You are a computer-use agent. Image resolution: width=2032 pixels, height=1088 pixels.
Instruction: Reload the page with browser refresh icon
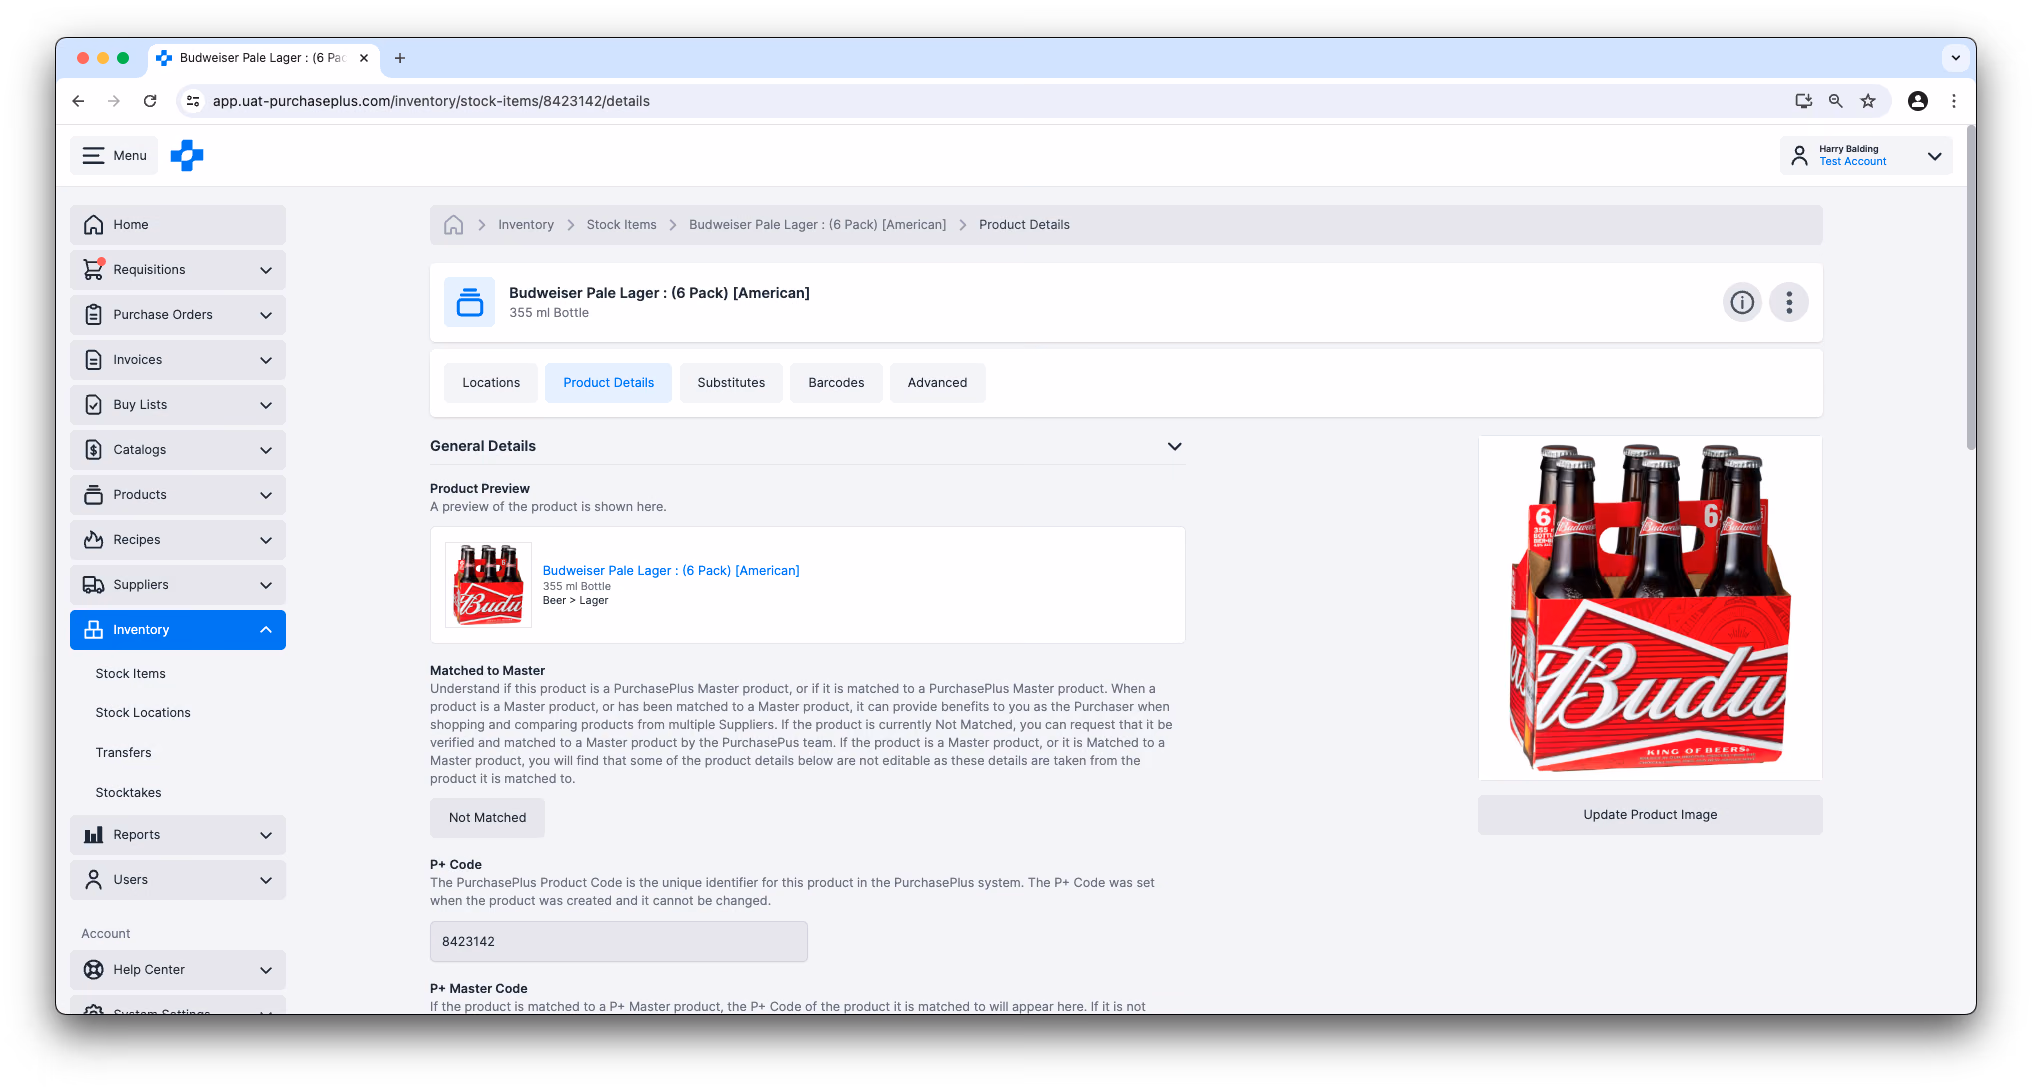pyautogui.click(x=150, y=101)
